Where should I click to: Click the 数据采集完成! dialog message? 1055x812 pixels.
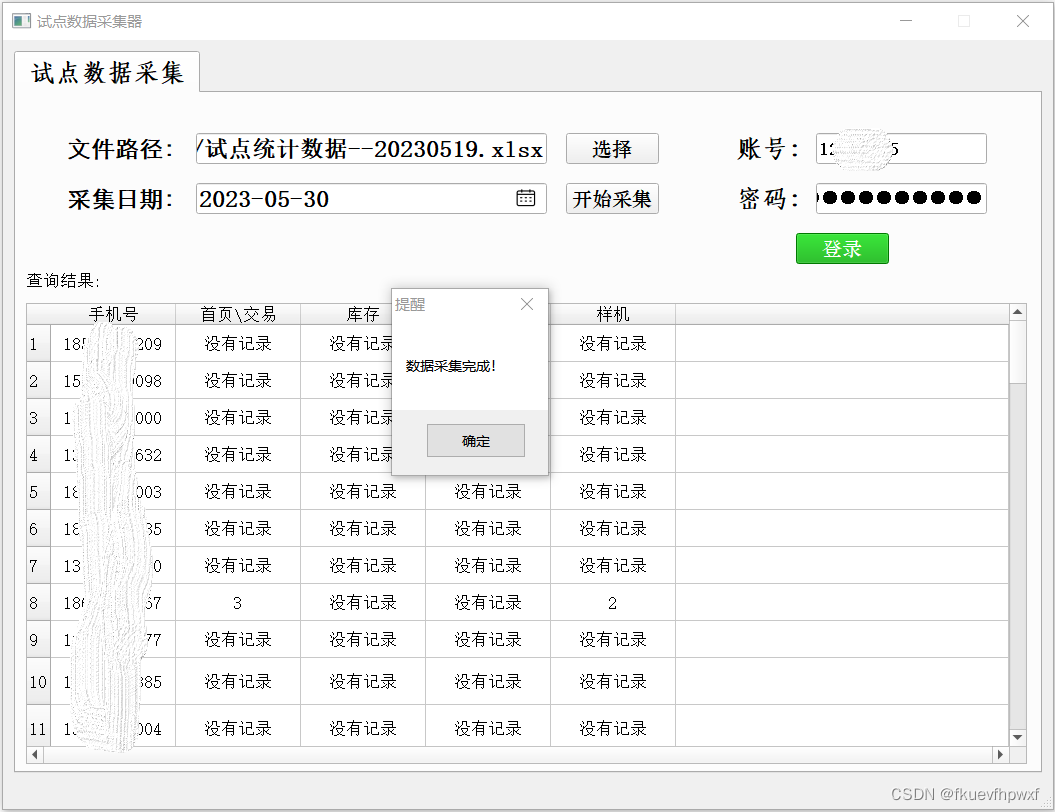(x=450, y=366)
